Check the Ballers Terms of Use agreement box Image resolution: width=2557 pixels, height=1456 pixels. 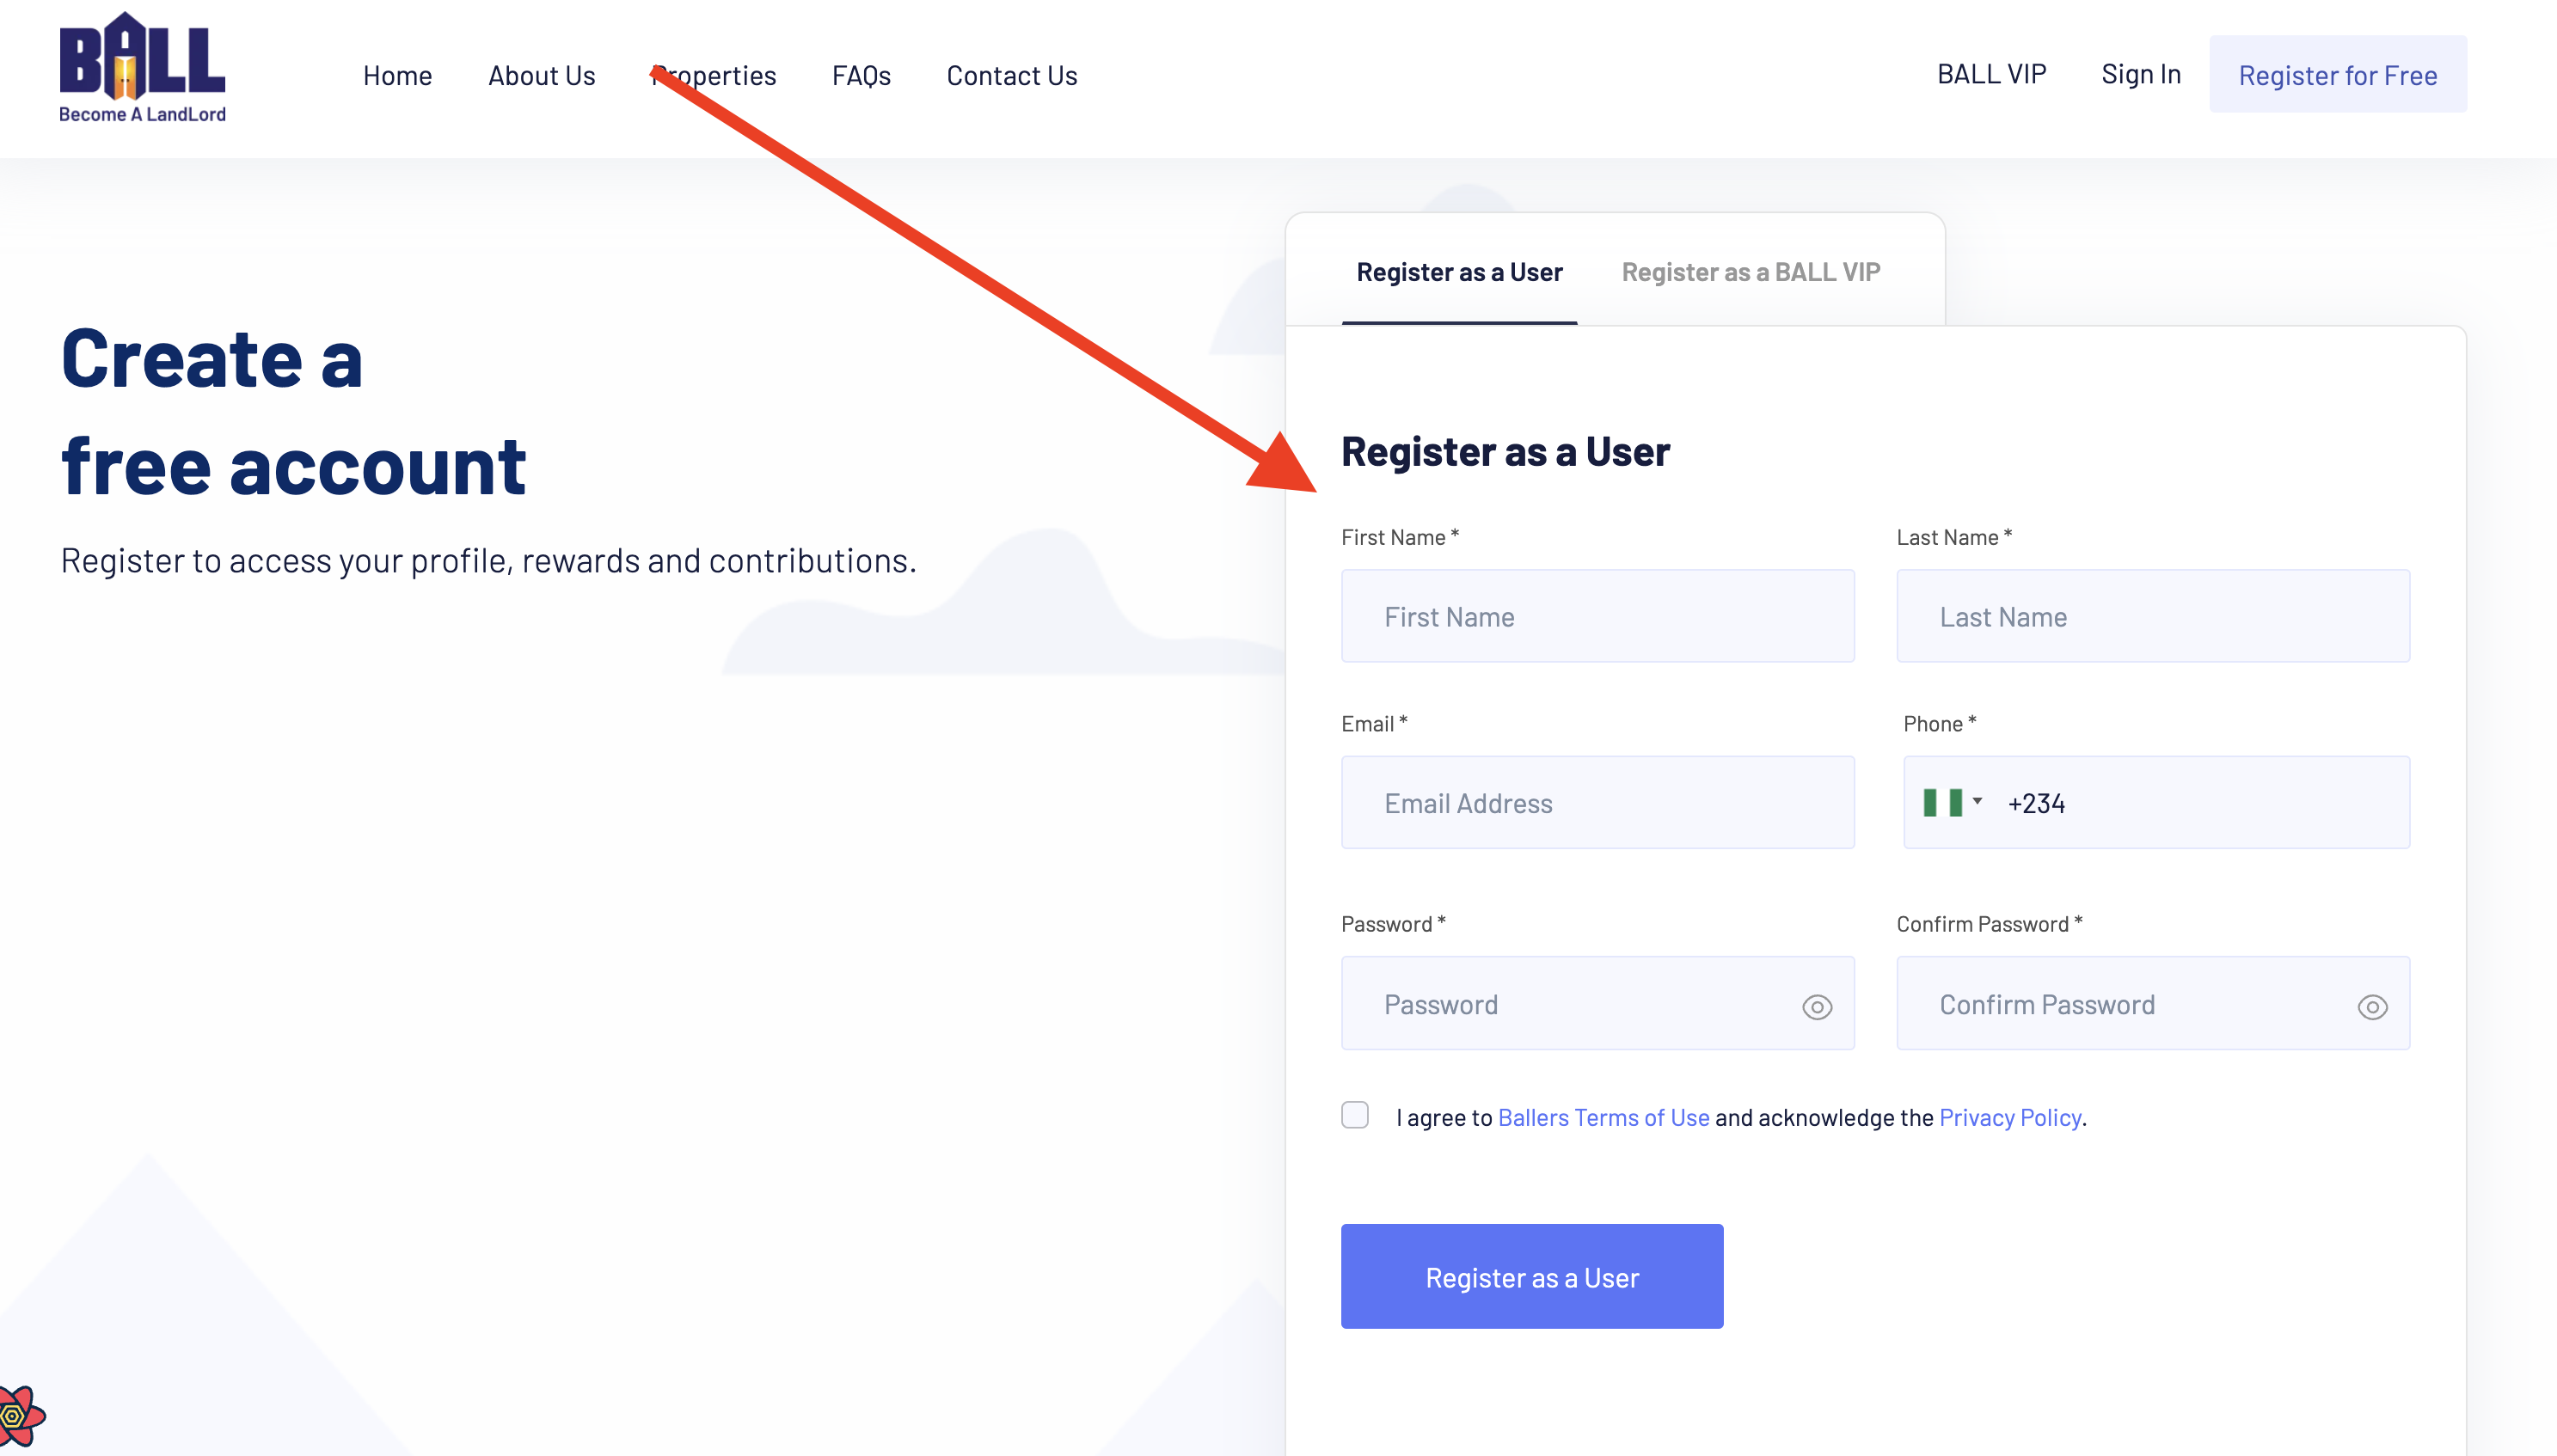pyautogui.click(x=1355, y=1115)
